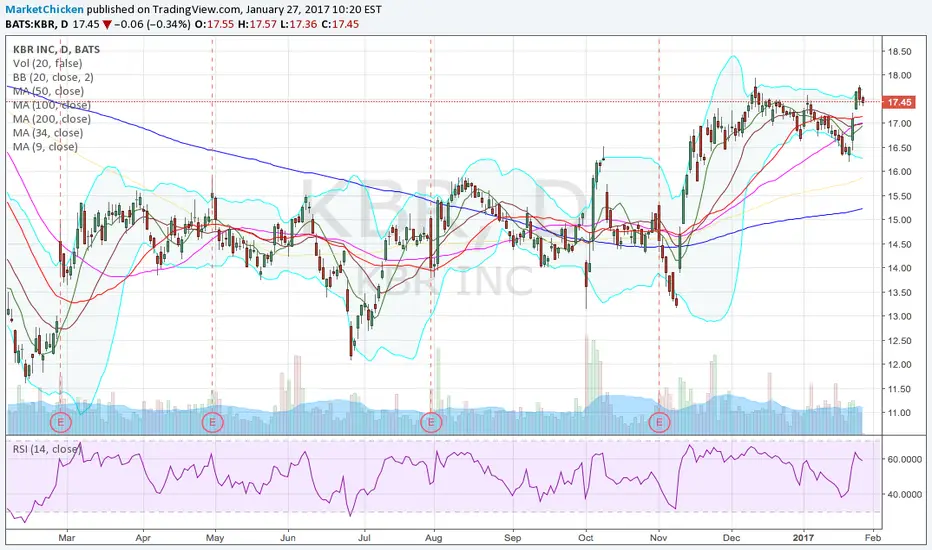
Task: Select the MA (200, close) indicator label
Action: 52,119
